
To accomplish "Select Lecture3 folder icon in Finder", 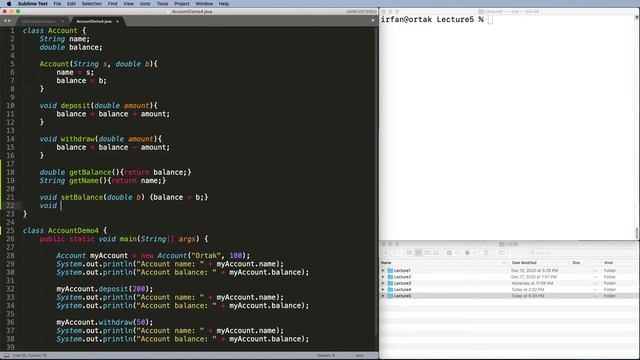I will tap(390, 283).
